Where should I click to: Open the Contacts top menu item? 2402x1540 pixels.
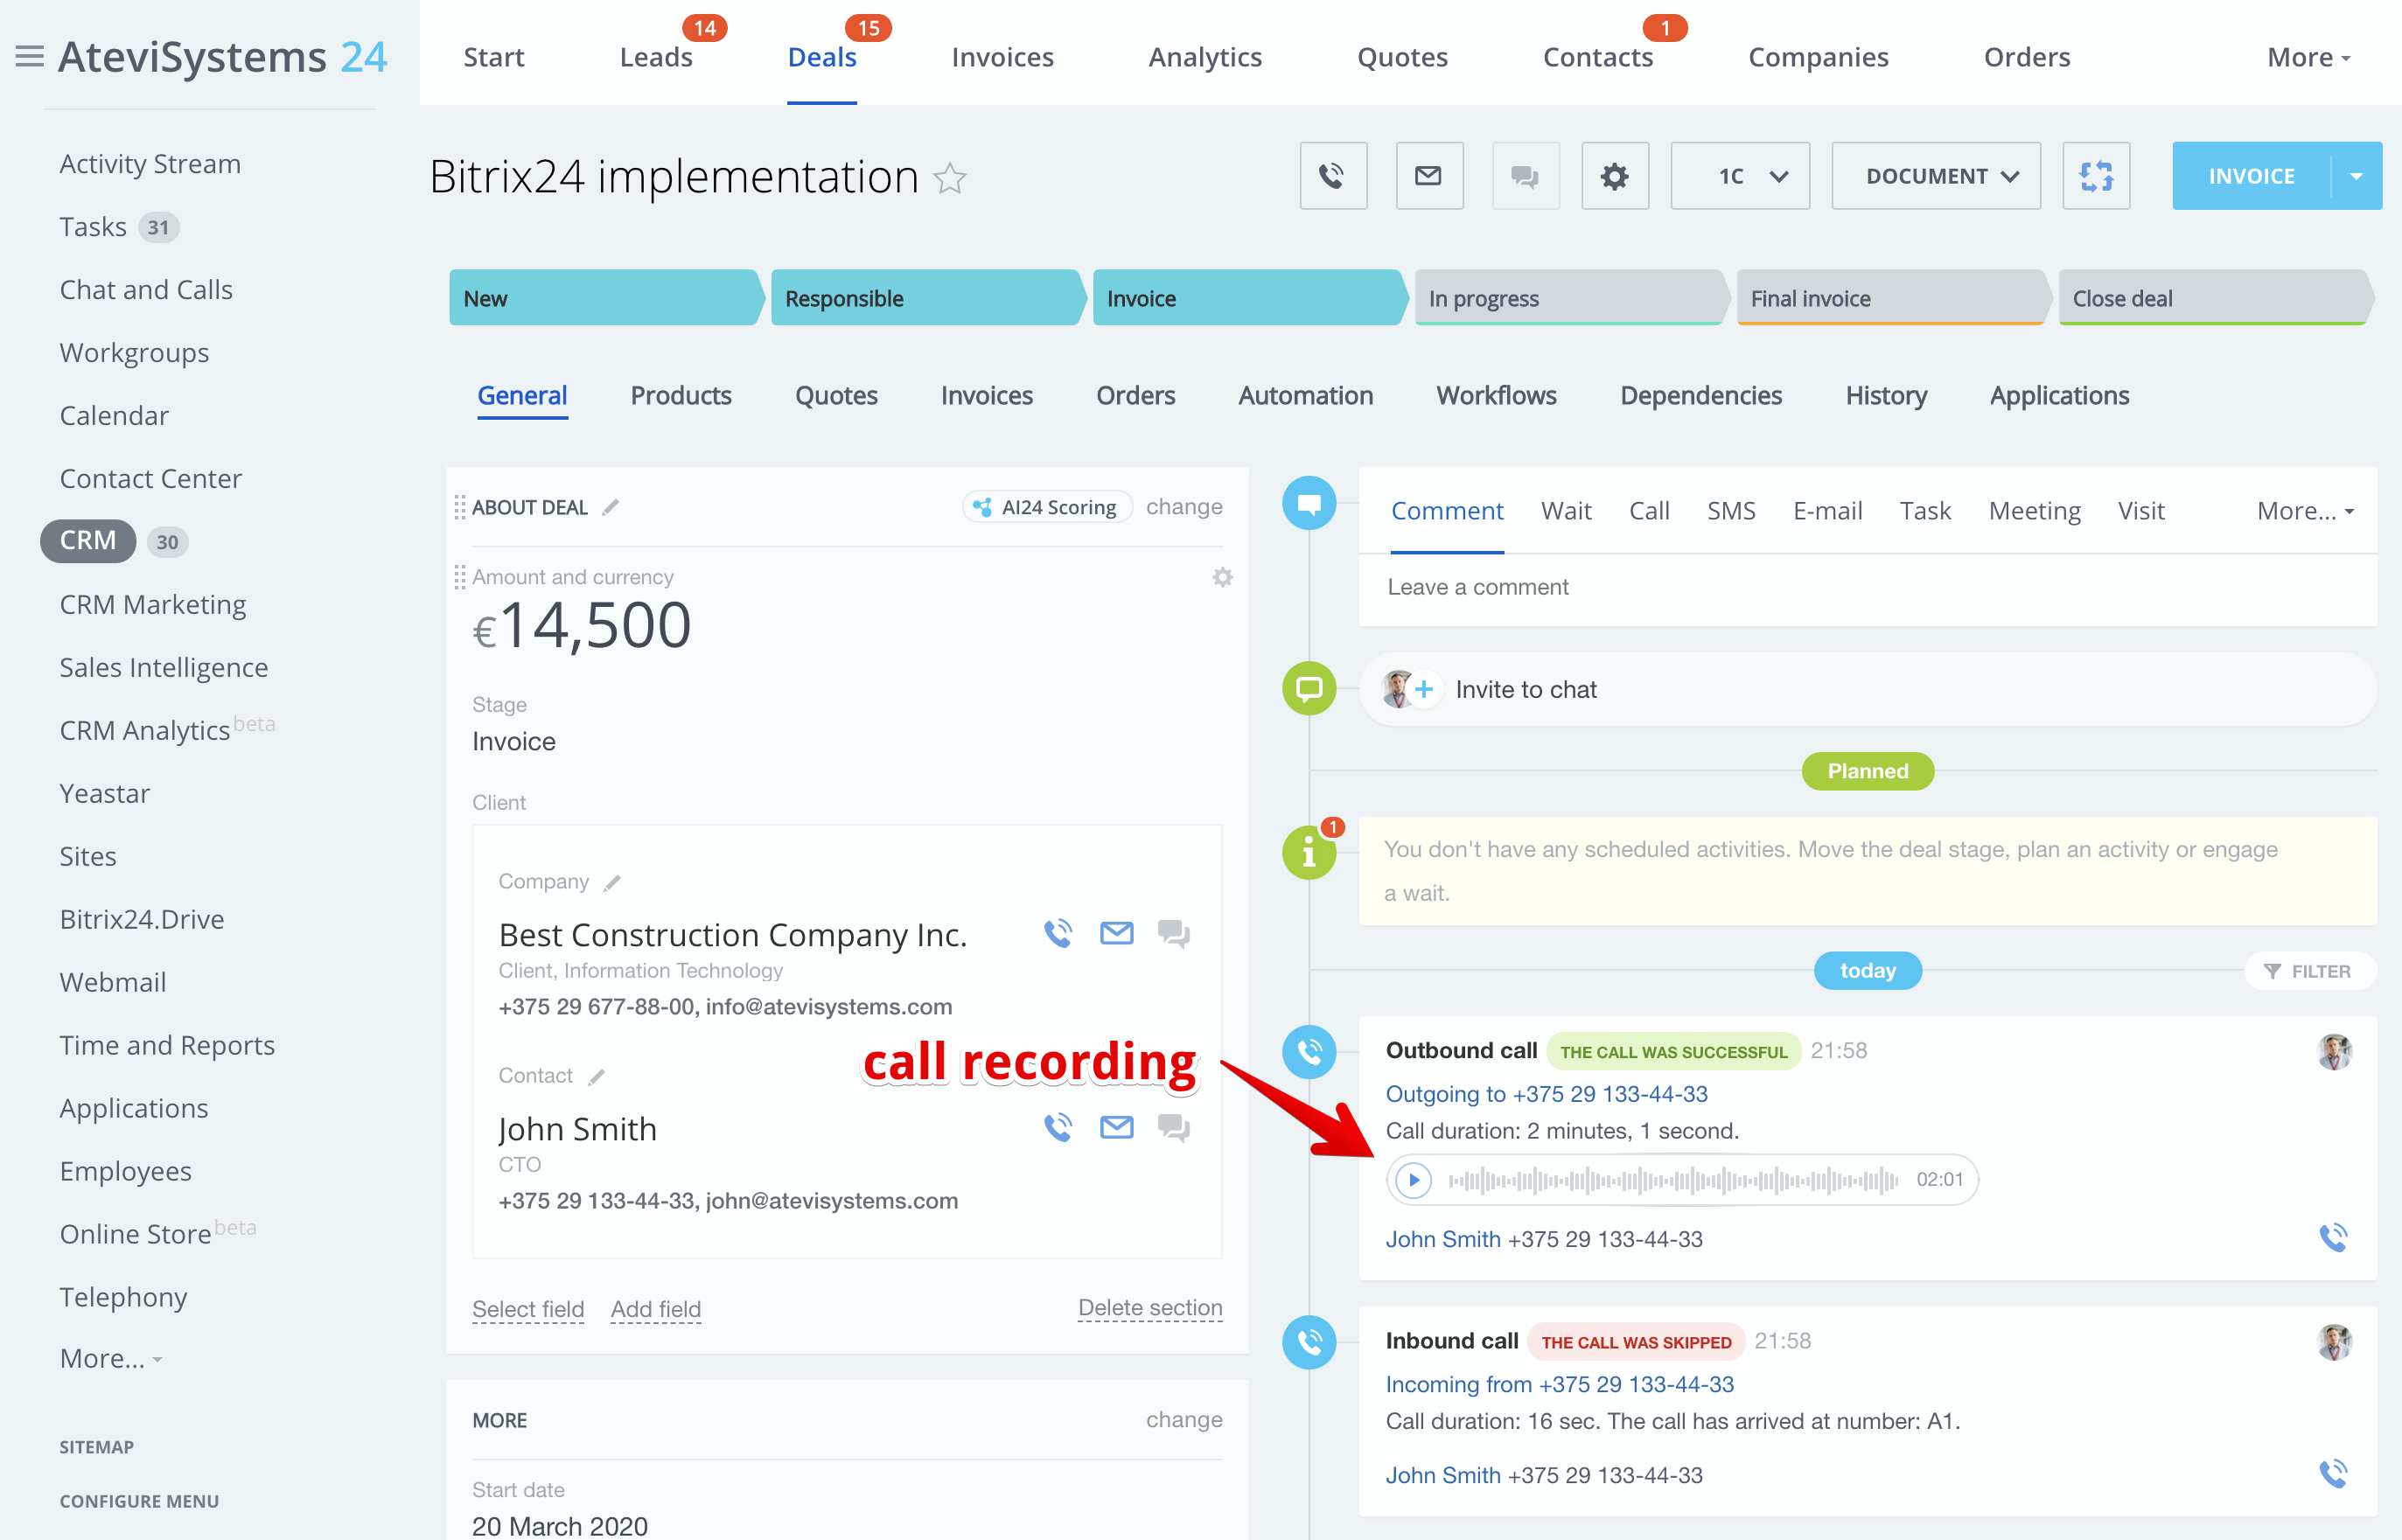click(1597, 57)
